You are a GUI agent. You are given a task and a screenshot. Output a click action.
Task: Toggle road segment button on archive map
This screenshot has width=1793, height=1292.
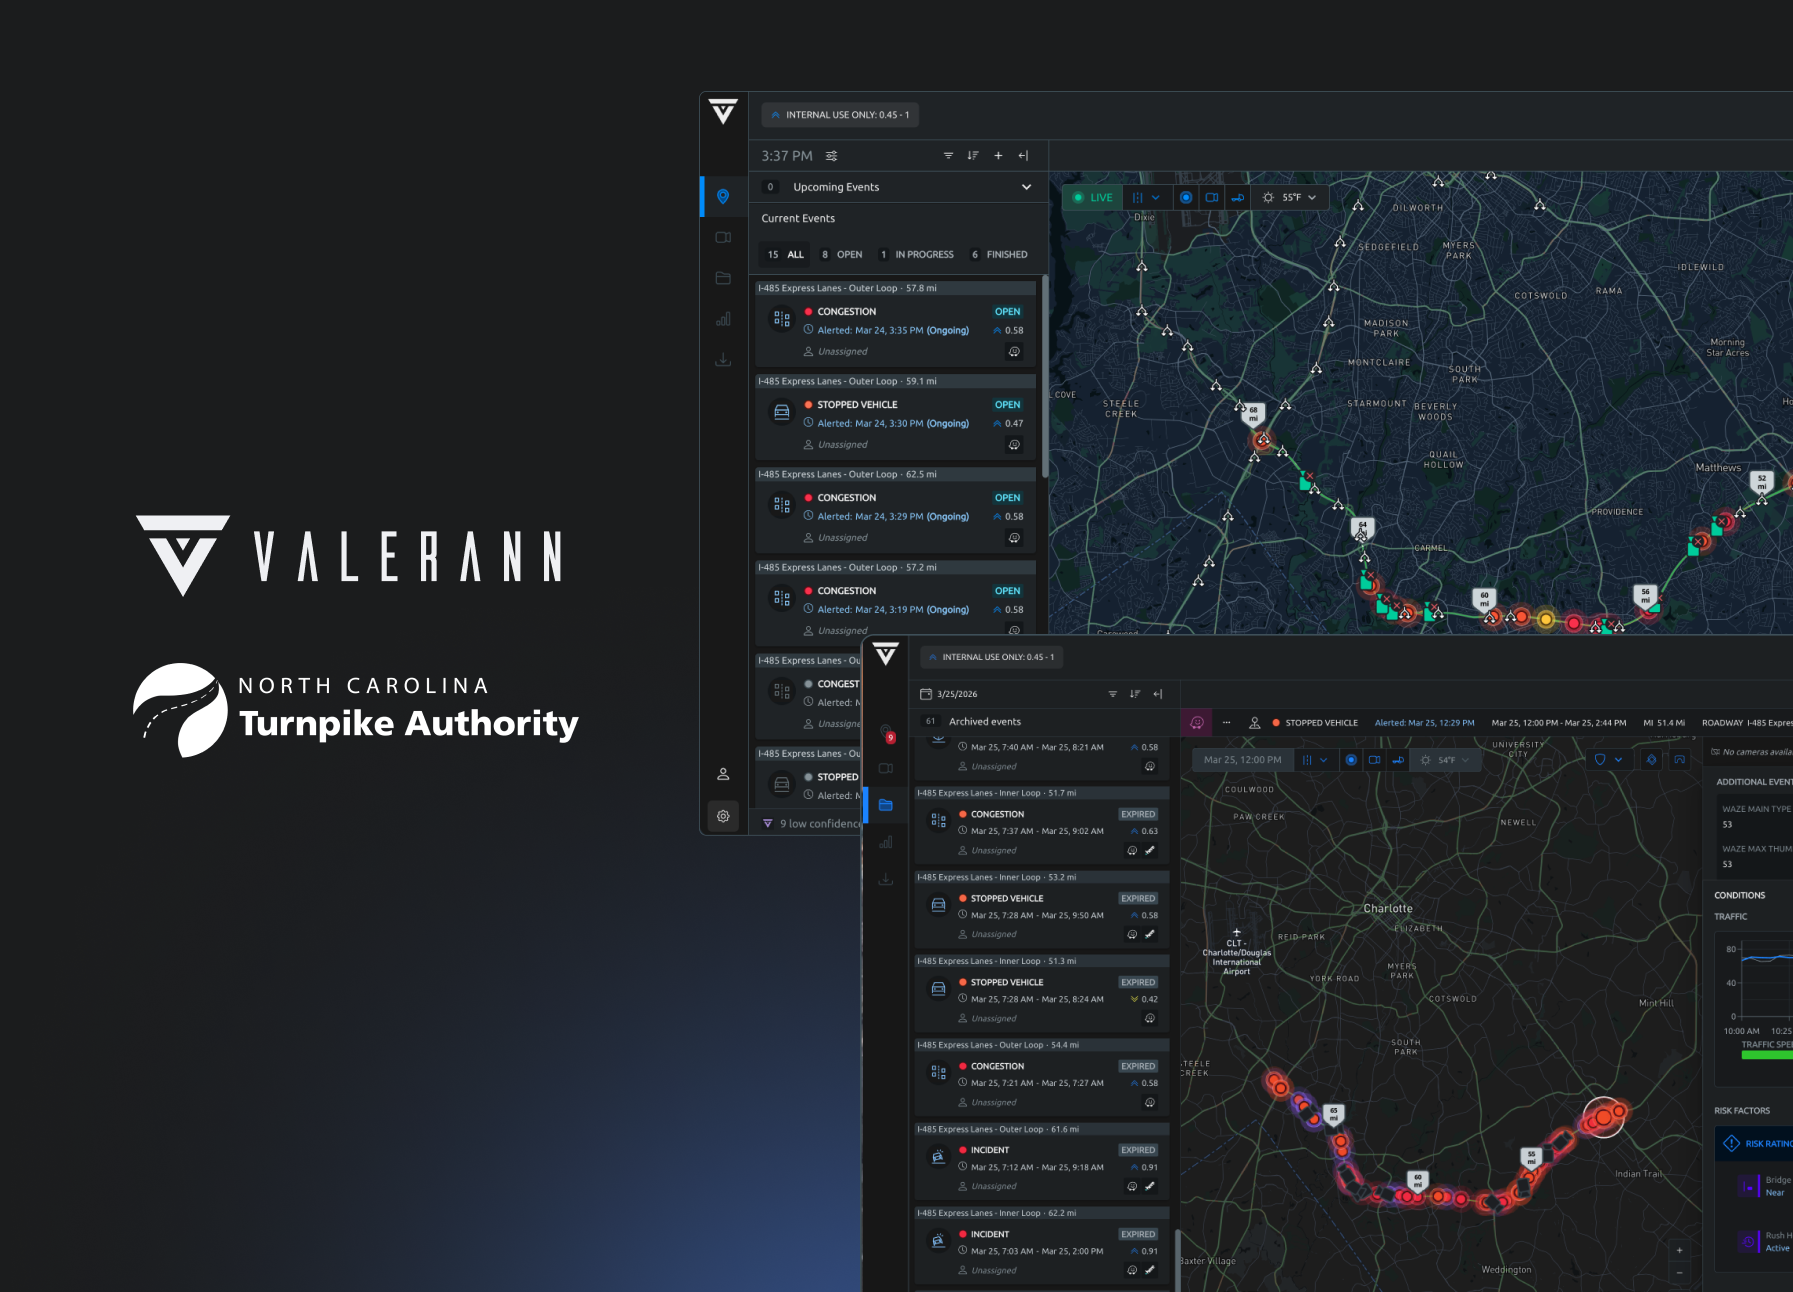pyautogui.click(x=1680, y=760)
